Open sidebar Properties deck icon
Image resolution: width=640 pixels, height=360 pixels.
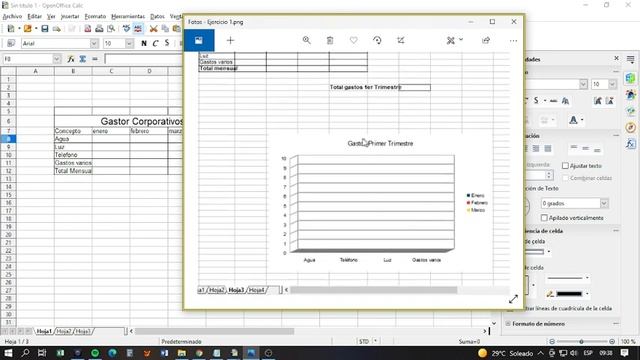point(631,78)
